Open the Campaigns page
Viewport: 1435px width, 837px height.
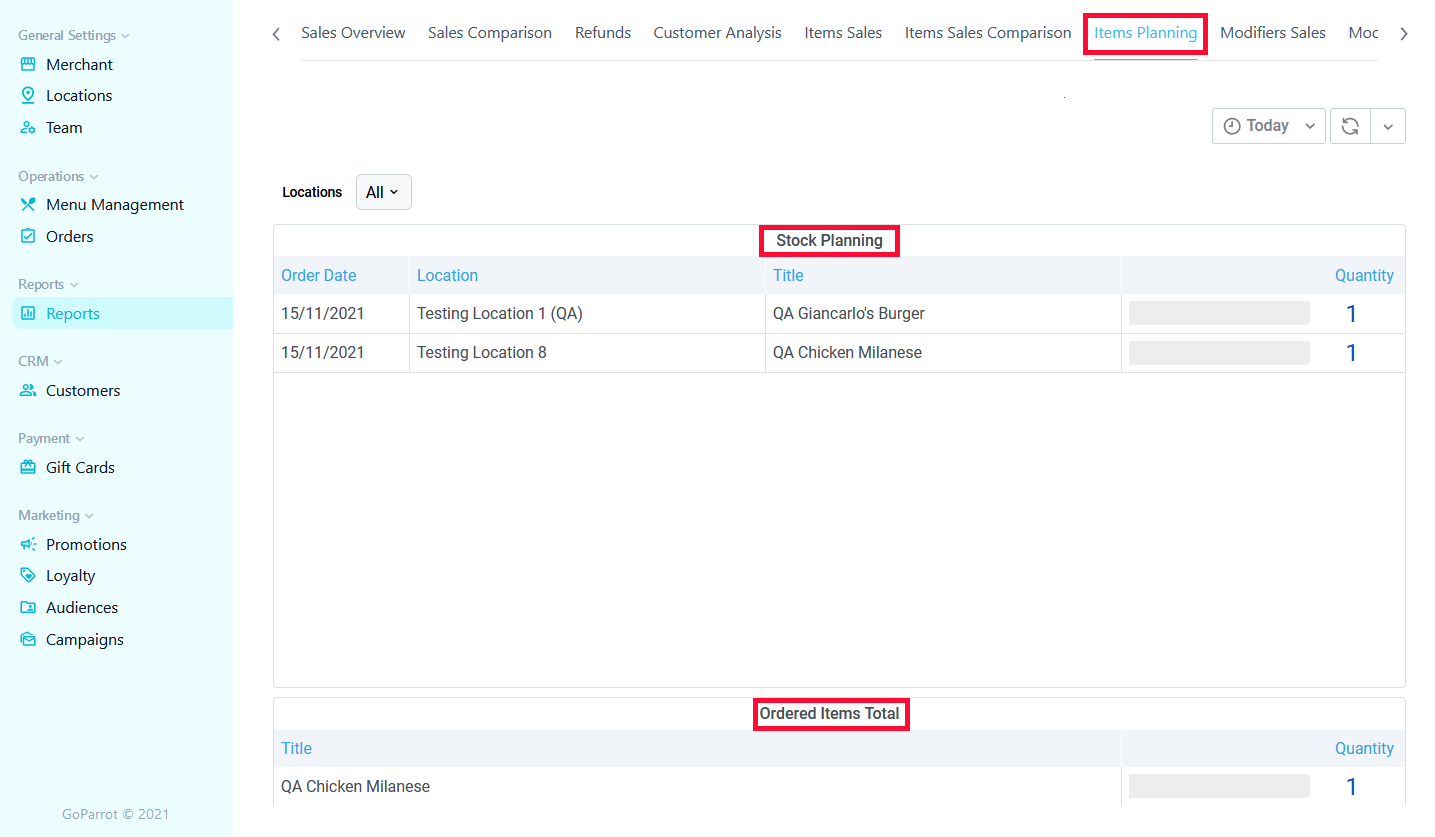coord(85,639)
